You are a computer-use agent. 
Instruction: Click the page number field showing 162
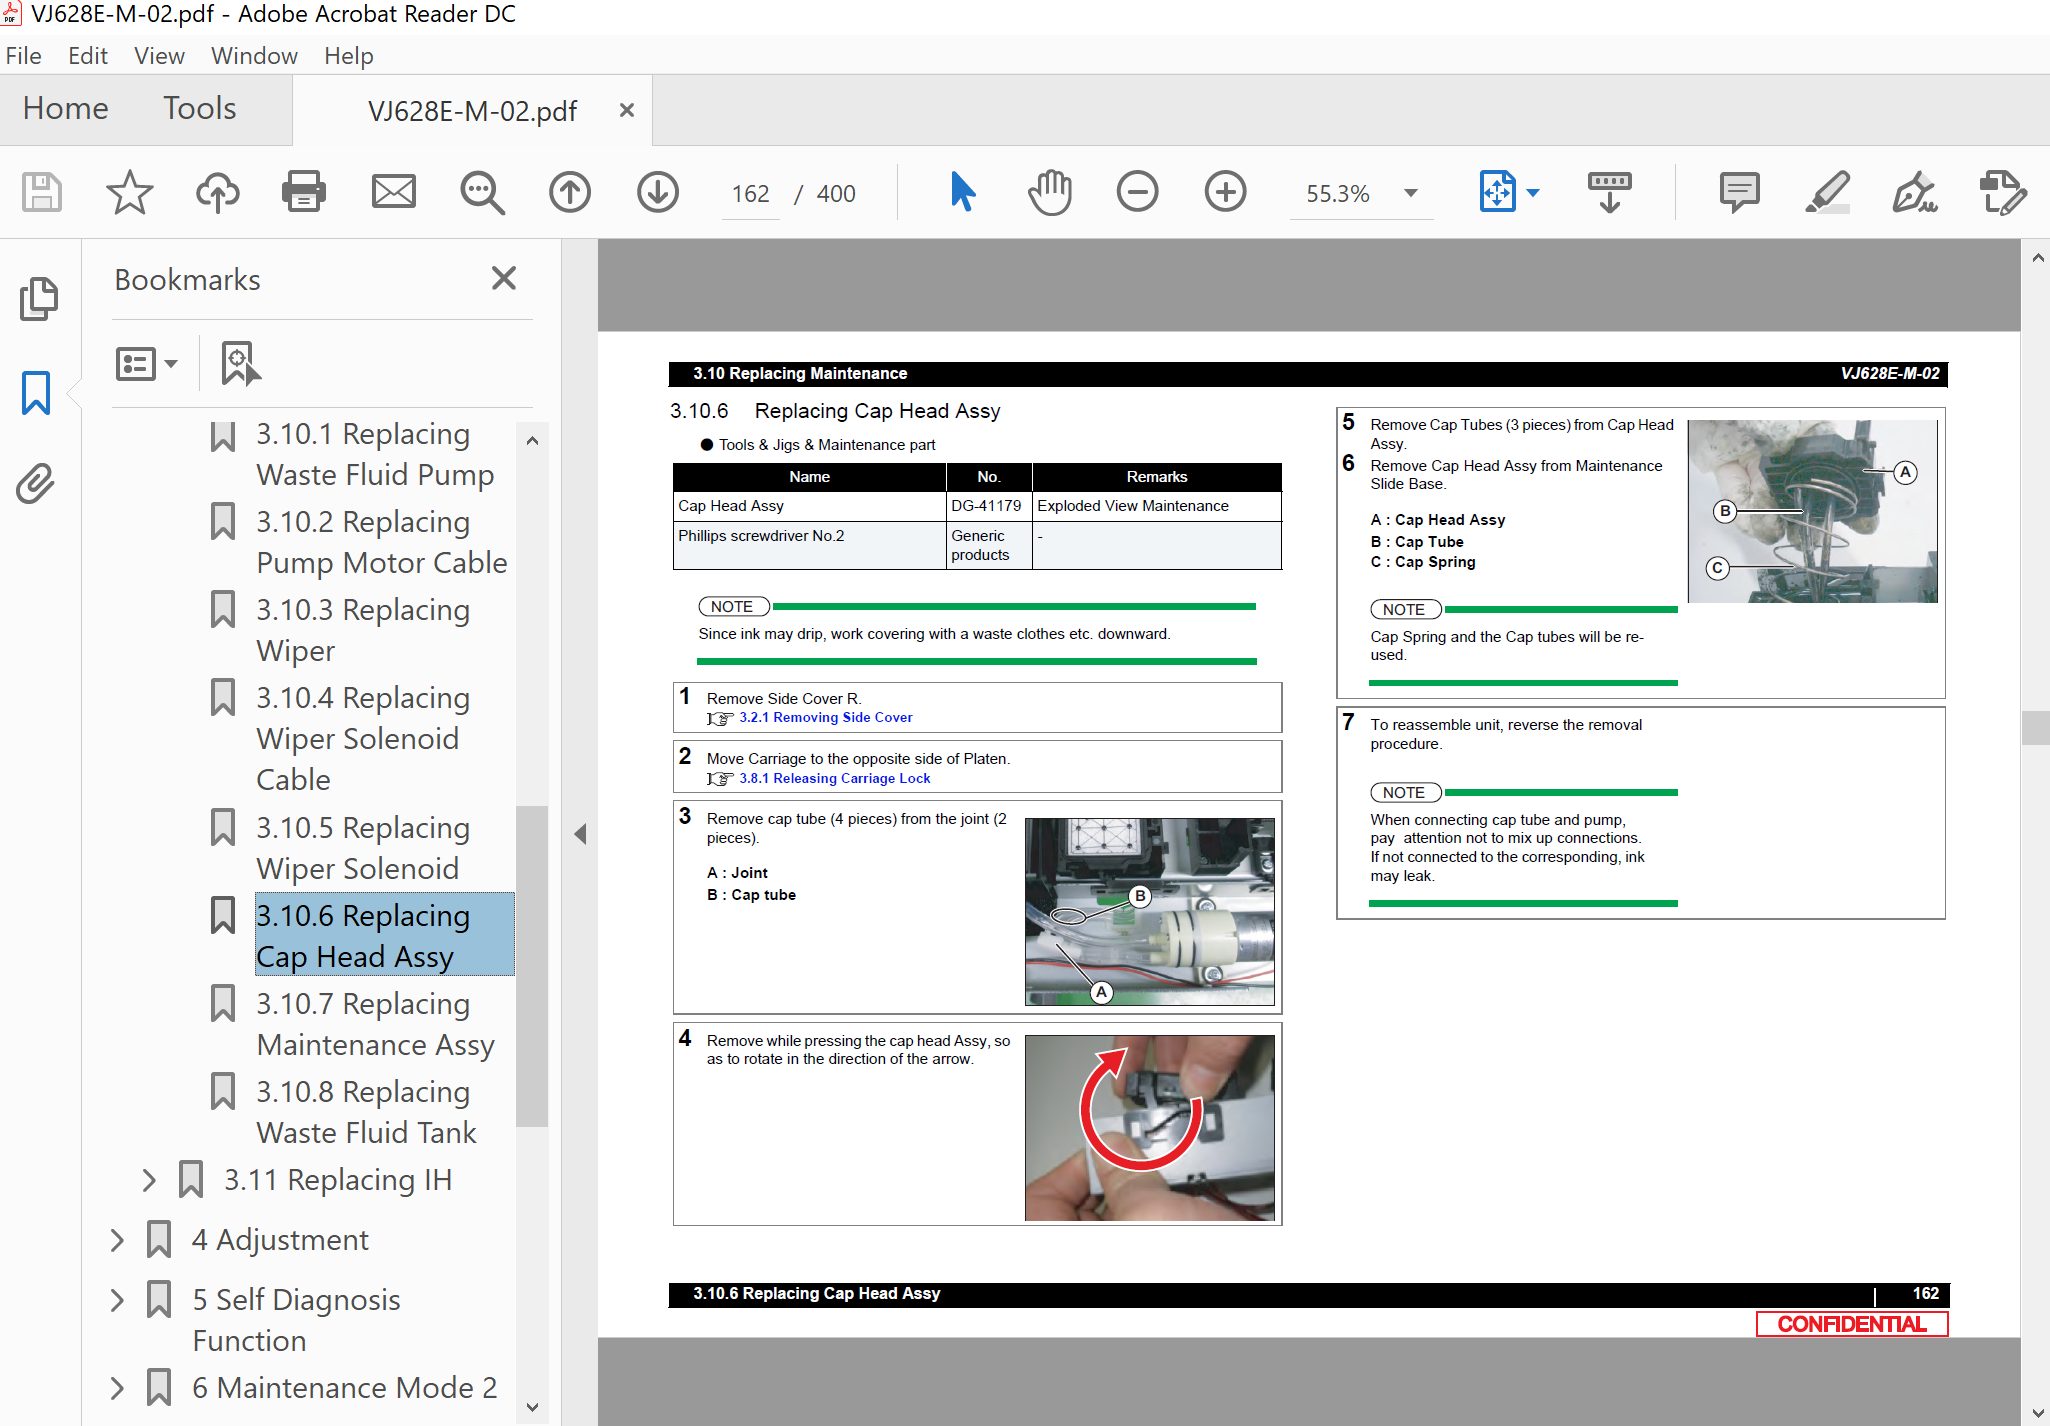click(750, 193)
